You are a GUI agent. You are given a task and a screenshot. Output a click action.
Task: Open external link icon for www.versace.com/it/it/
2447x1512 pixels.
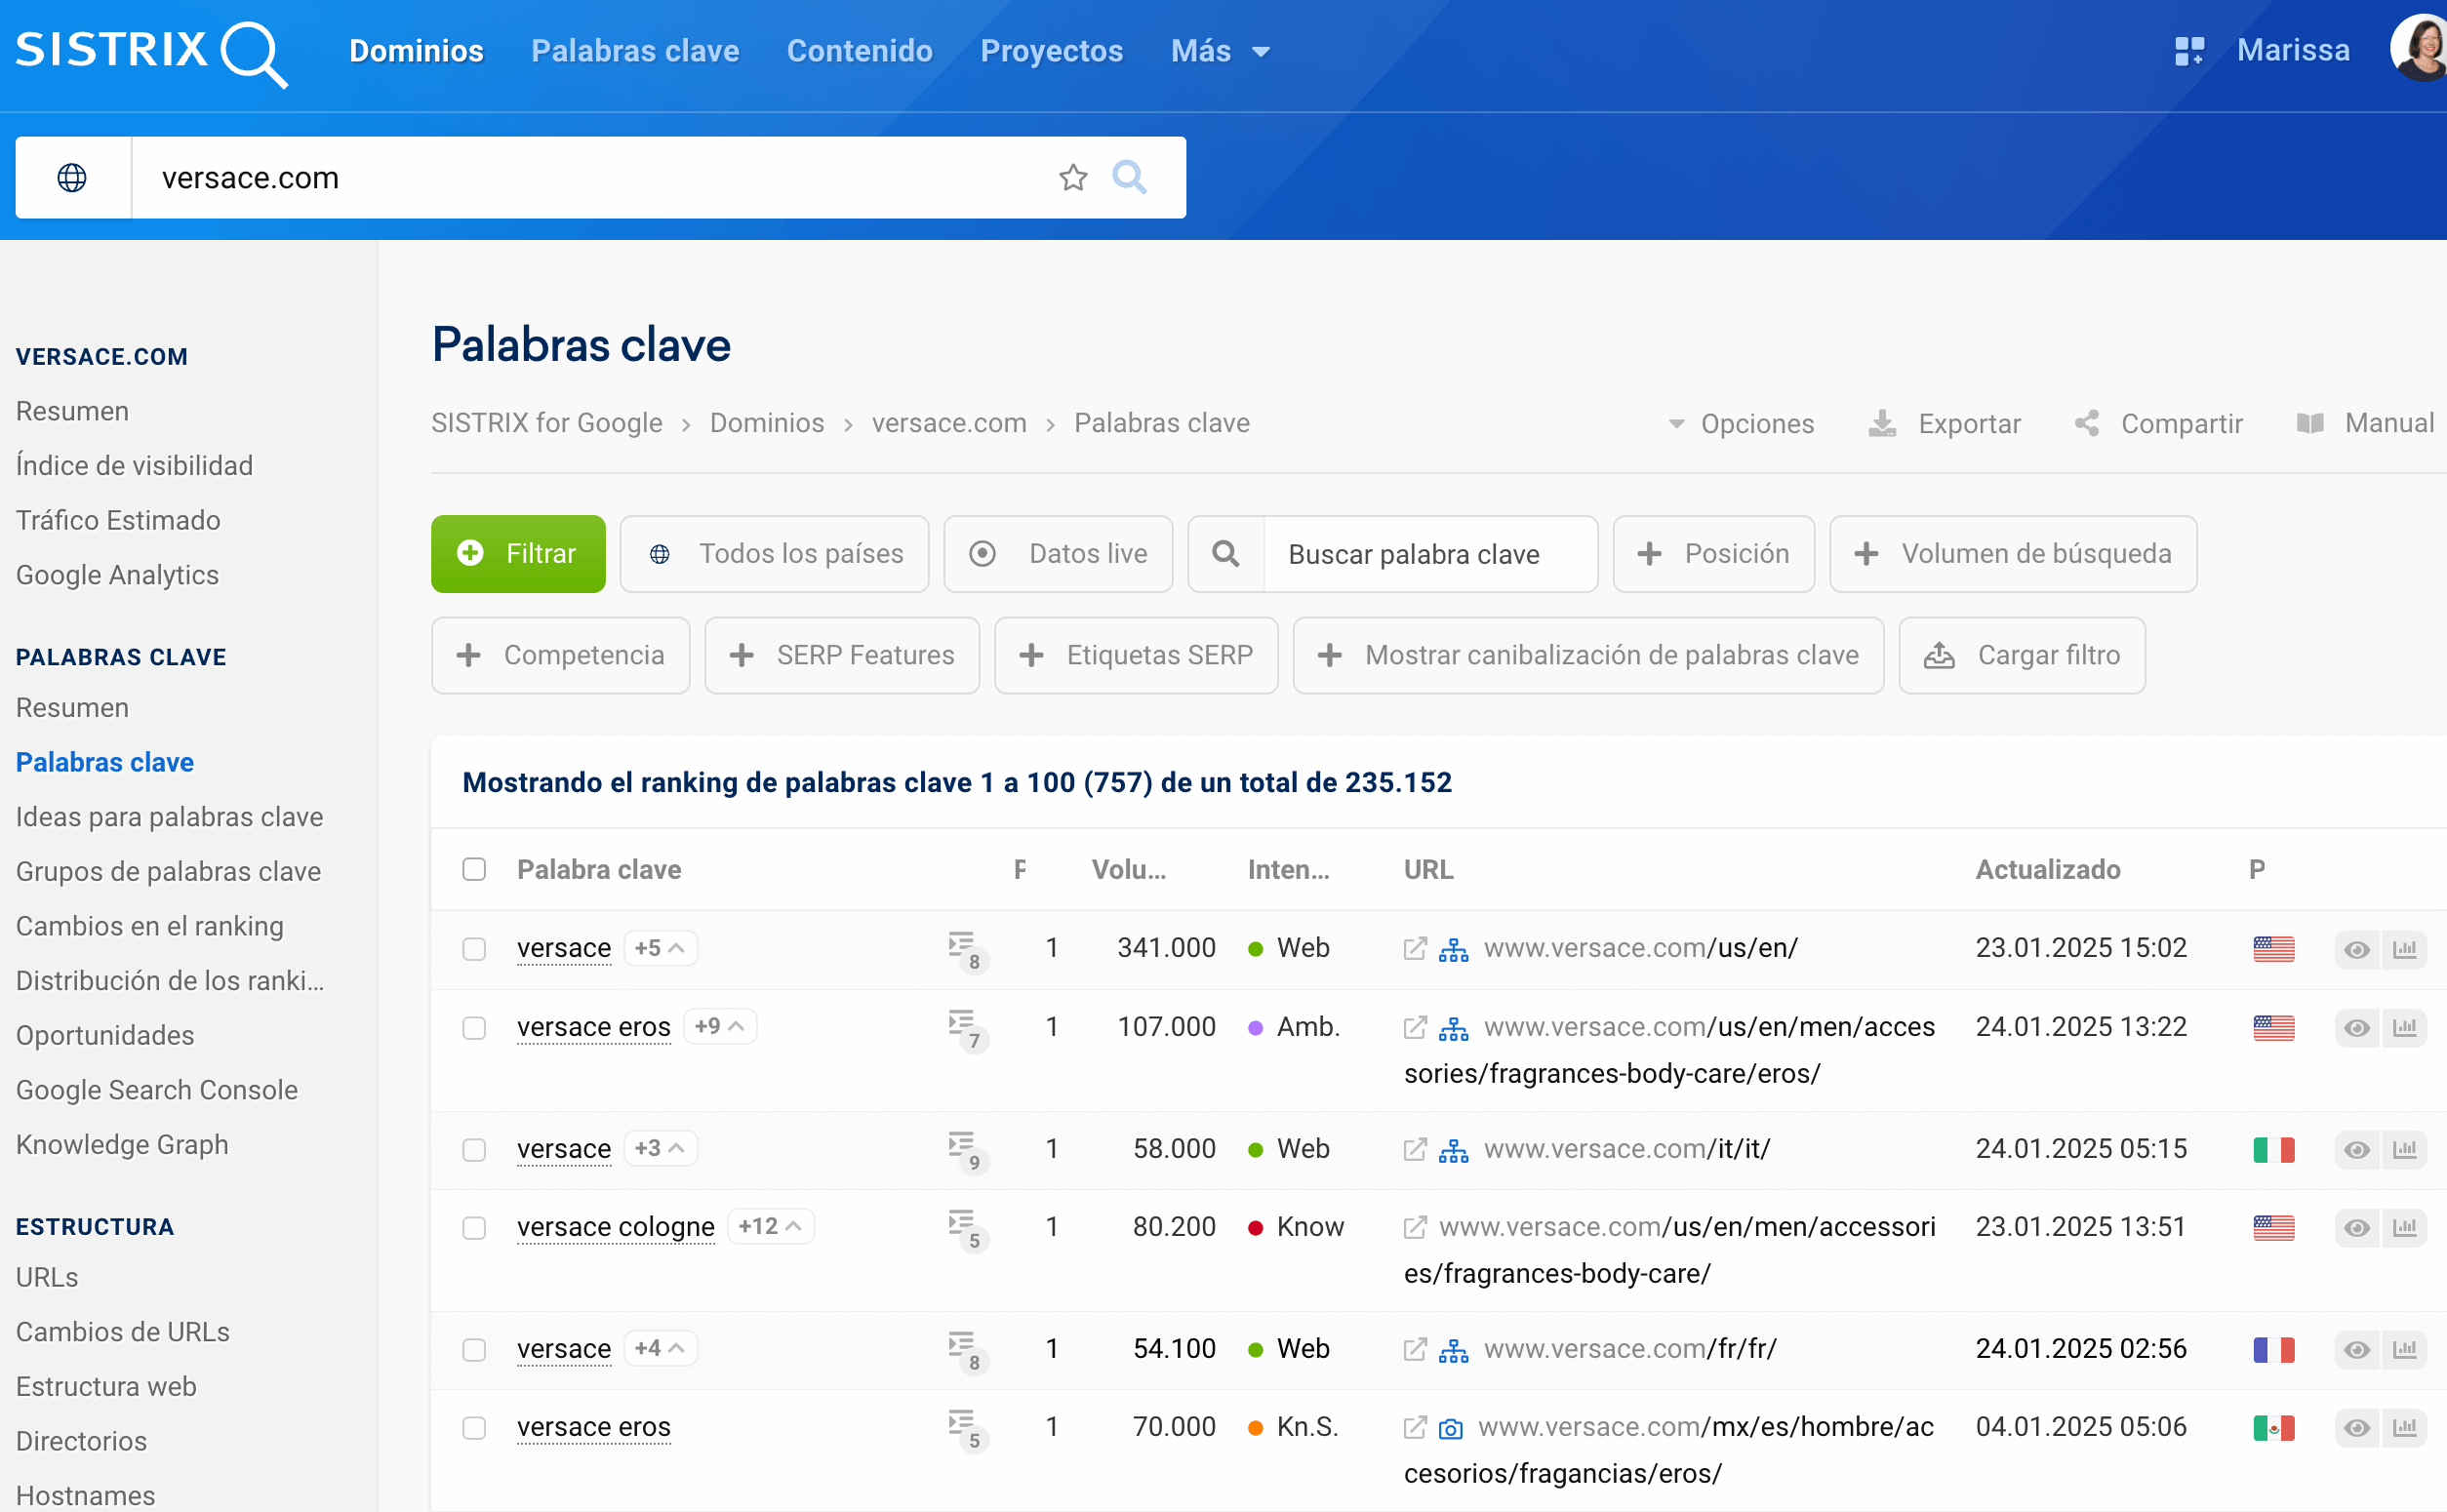coord(1414,1149)
